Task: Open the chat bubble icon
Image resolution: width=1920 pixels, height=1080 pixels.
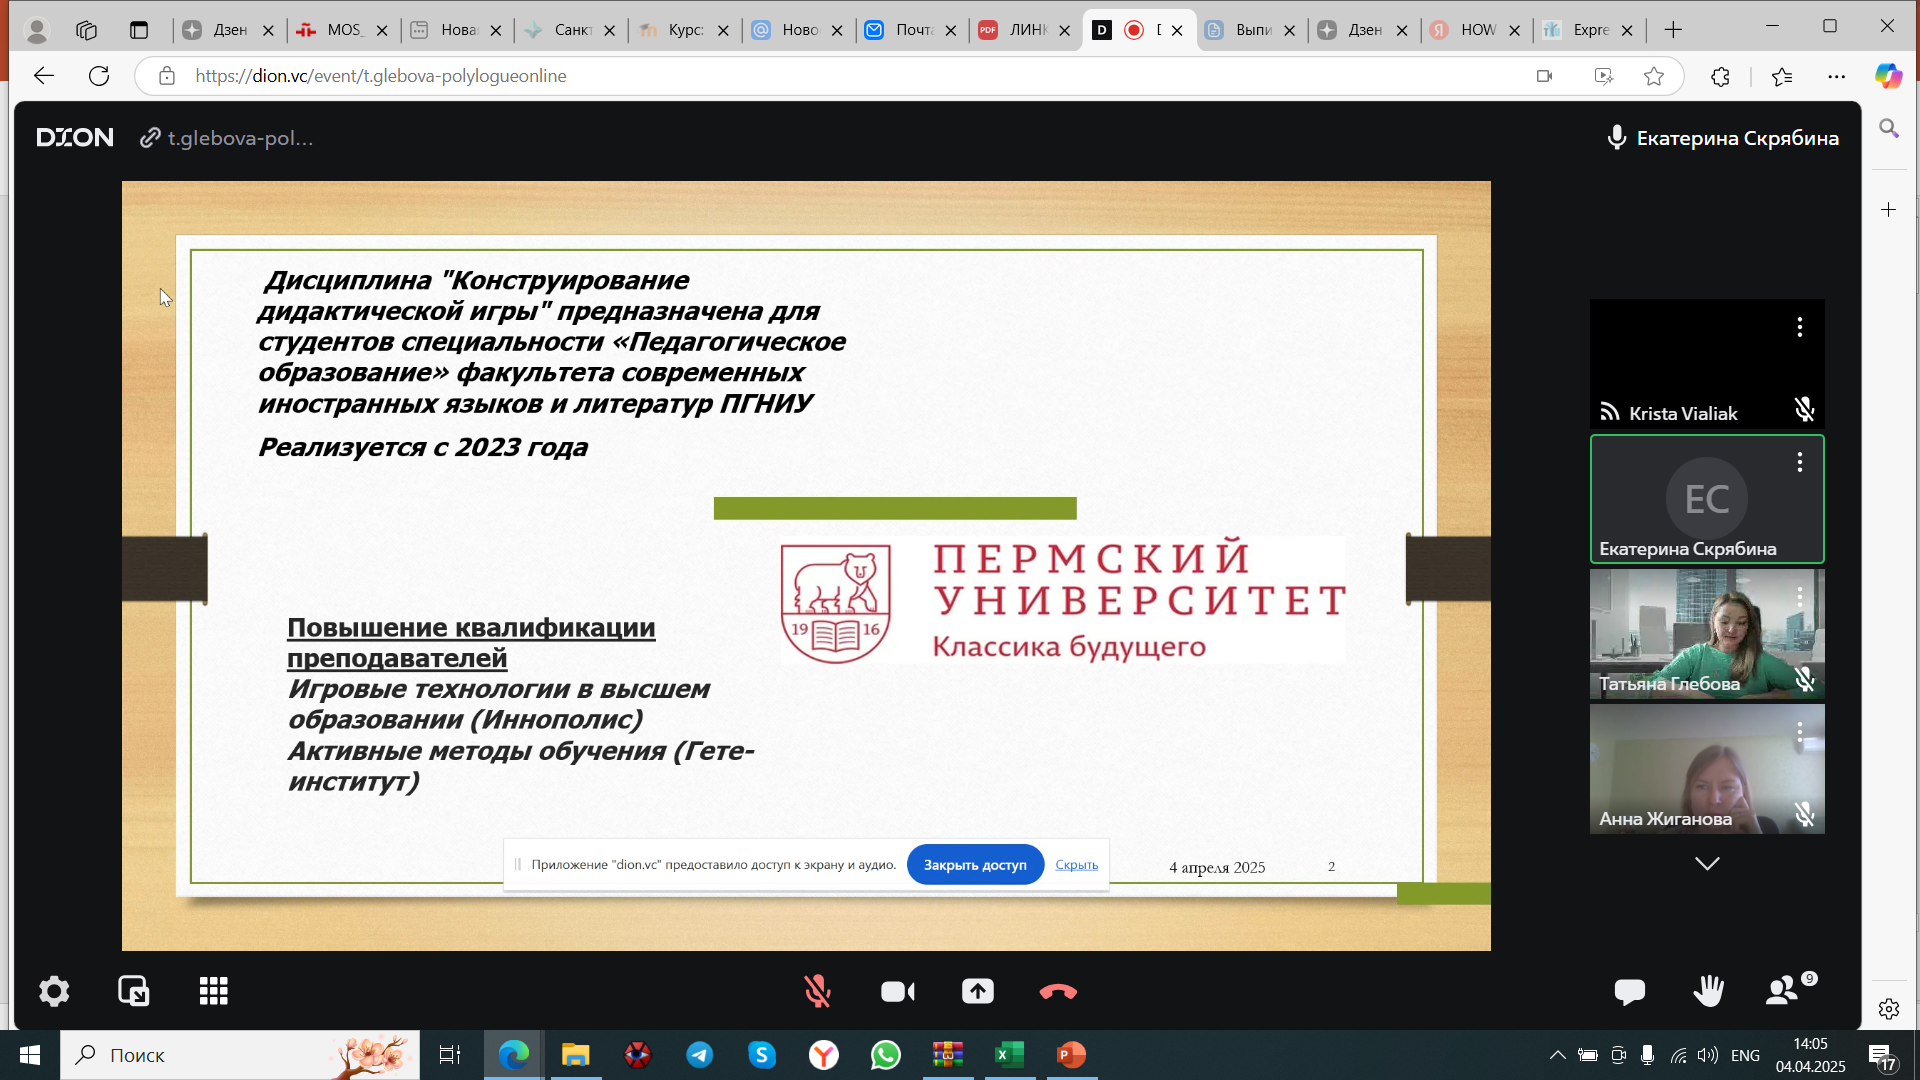Action: 1629,991
